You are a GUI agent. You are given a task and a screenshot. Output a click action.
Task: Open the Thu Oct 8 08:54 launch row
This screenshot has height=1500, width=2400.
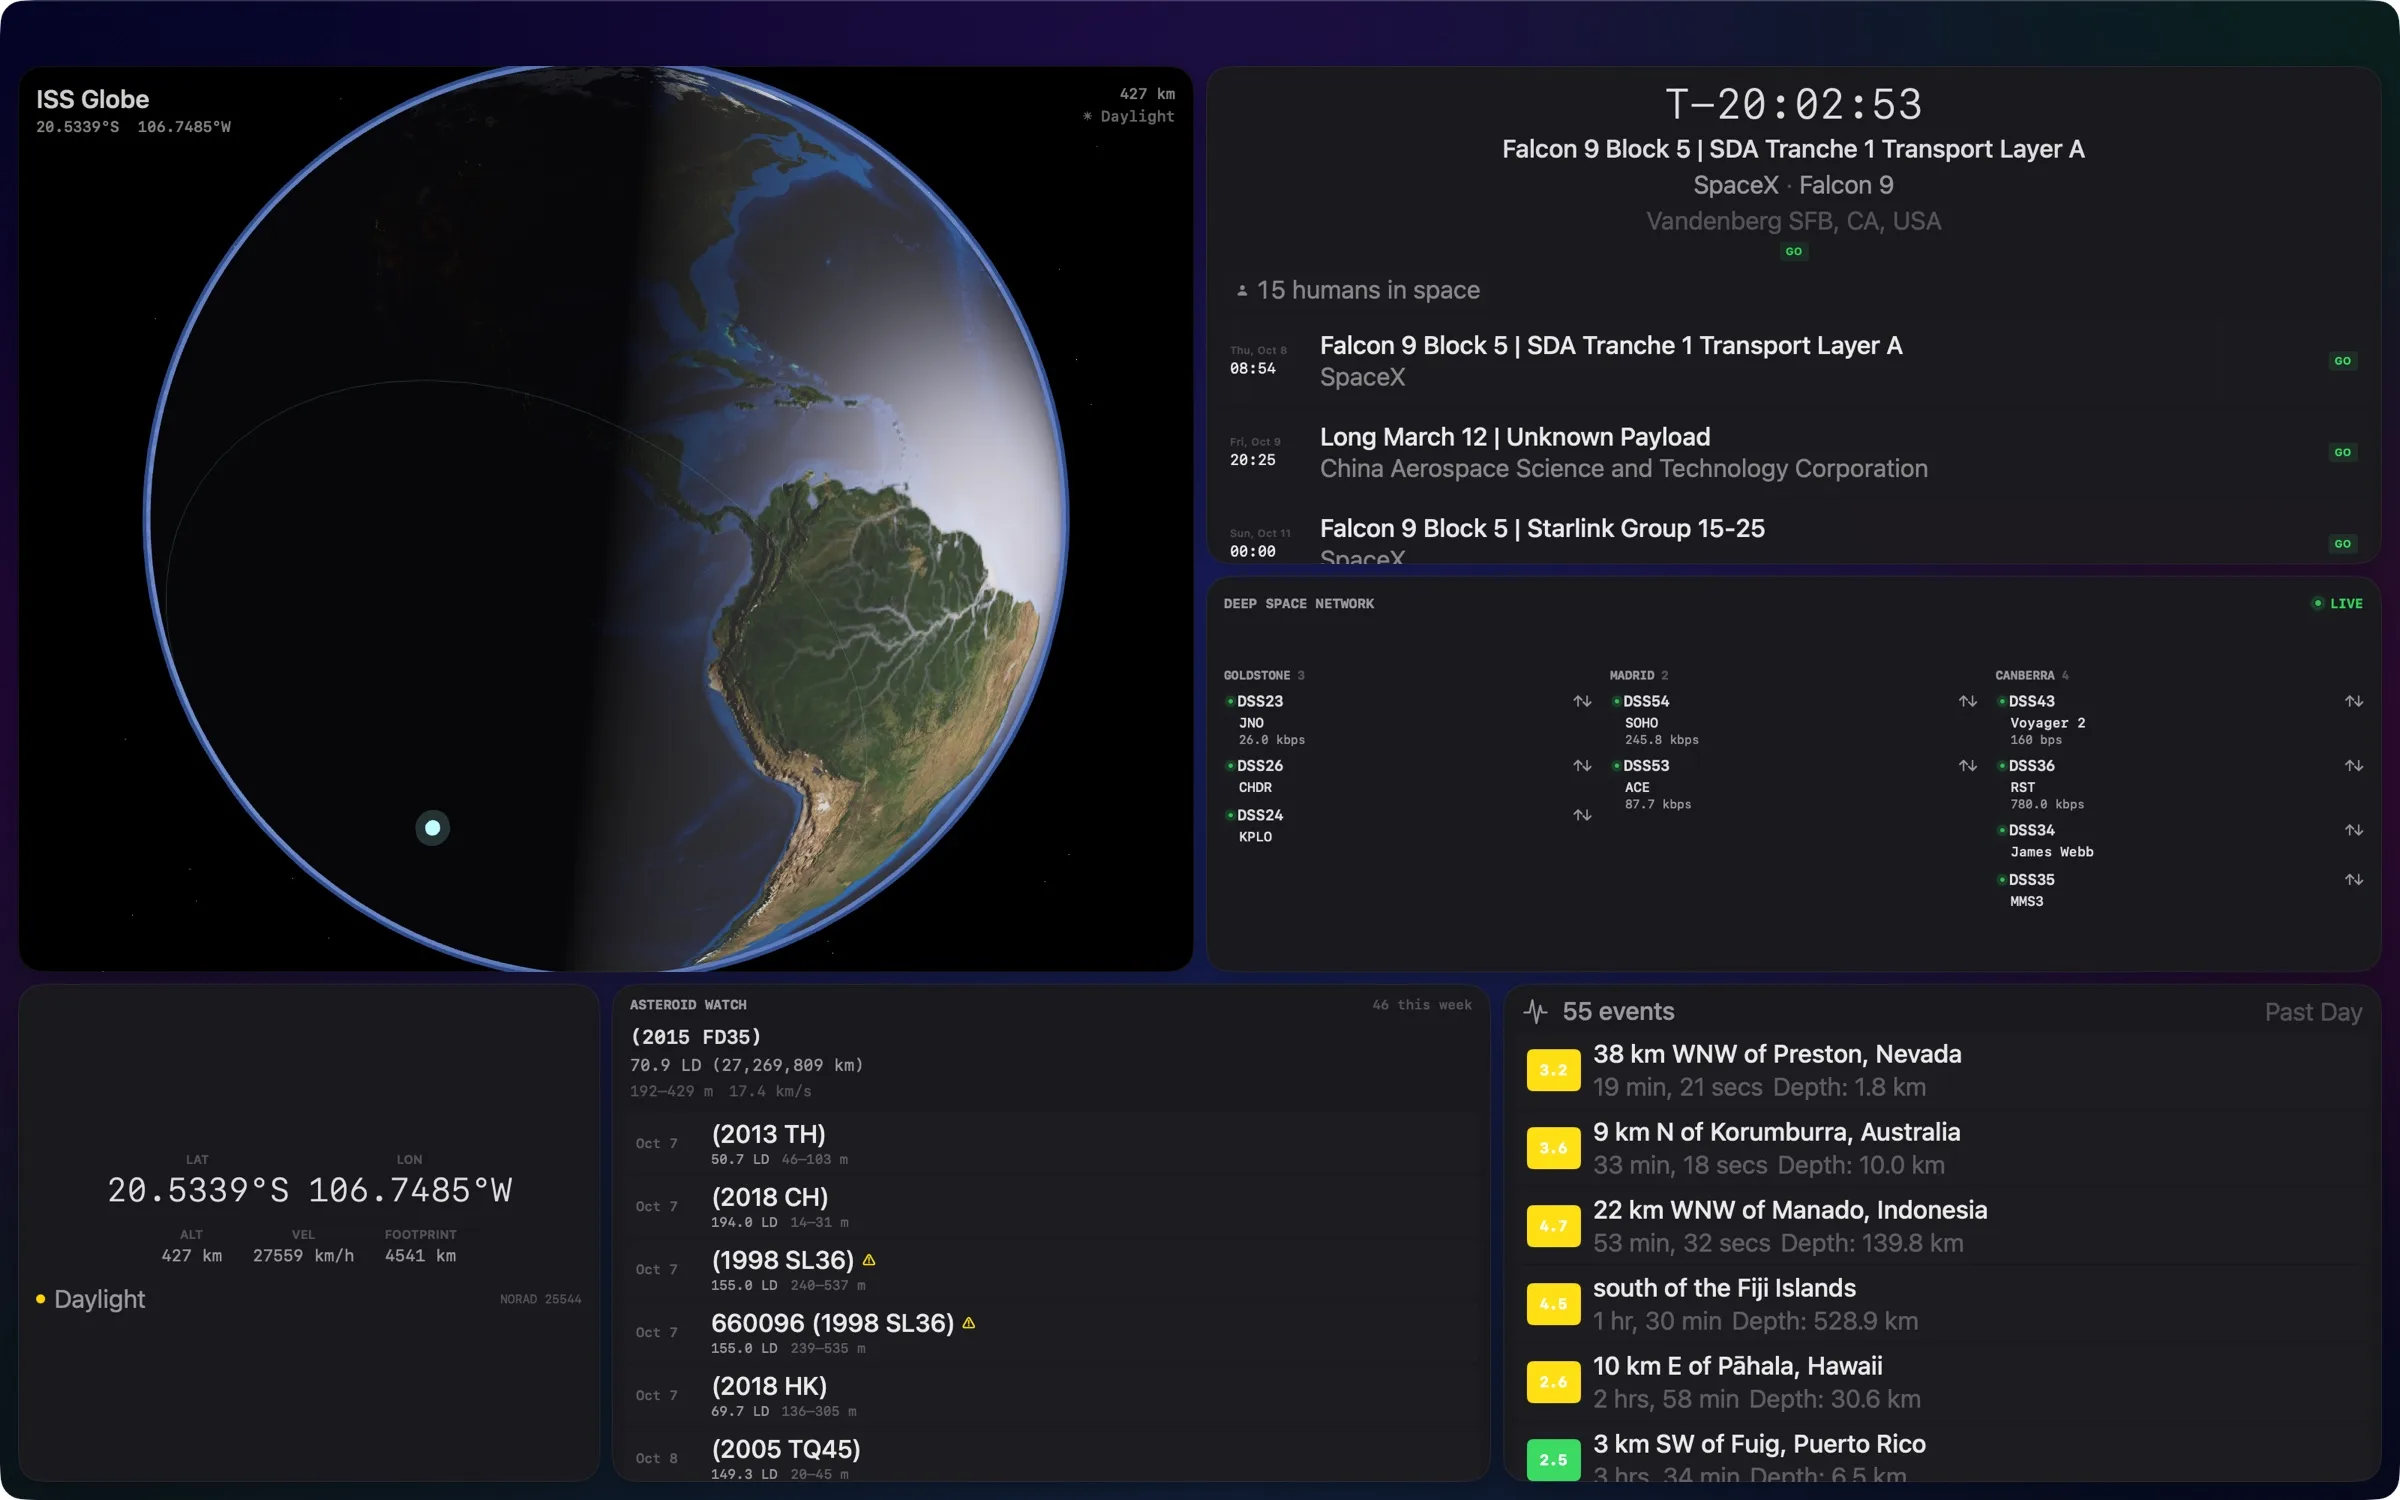tap(1793, 361)
